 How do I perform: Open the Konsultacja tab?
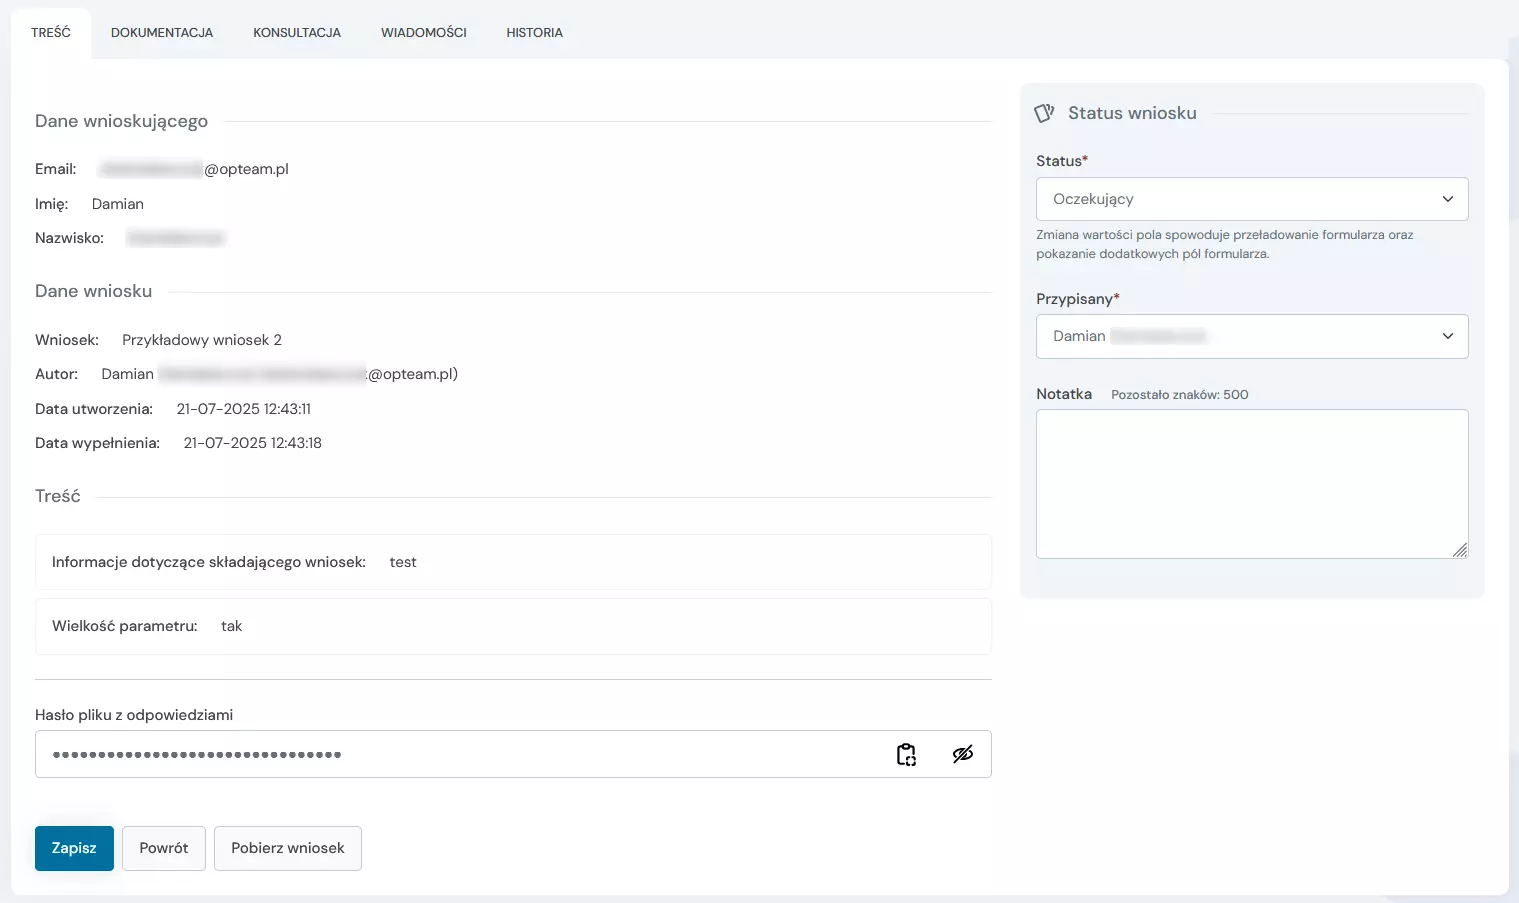point(297,33)
